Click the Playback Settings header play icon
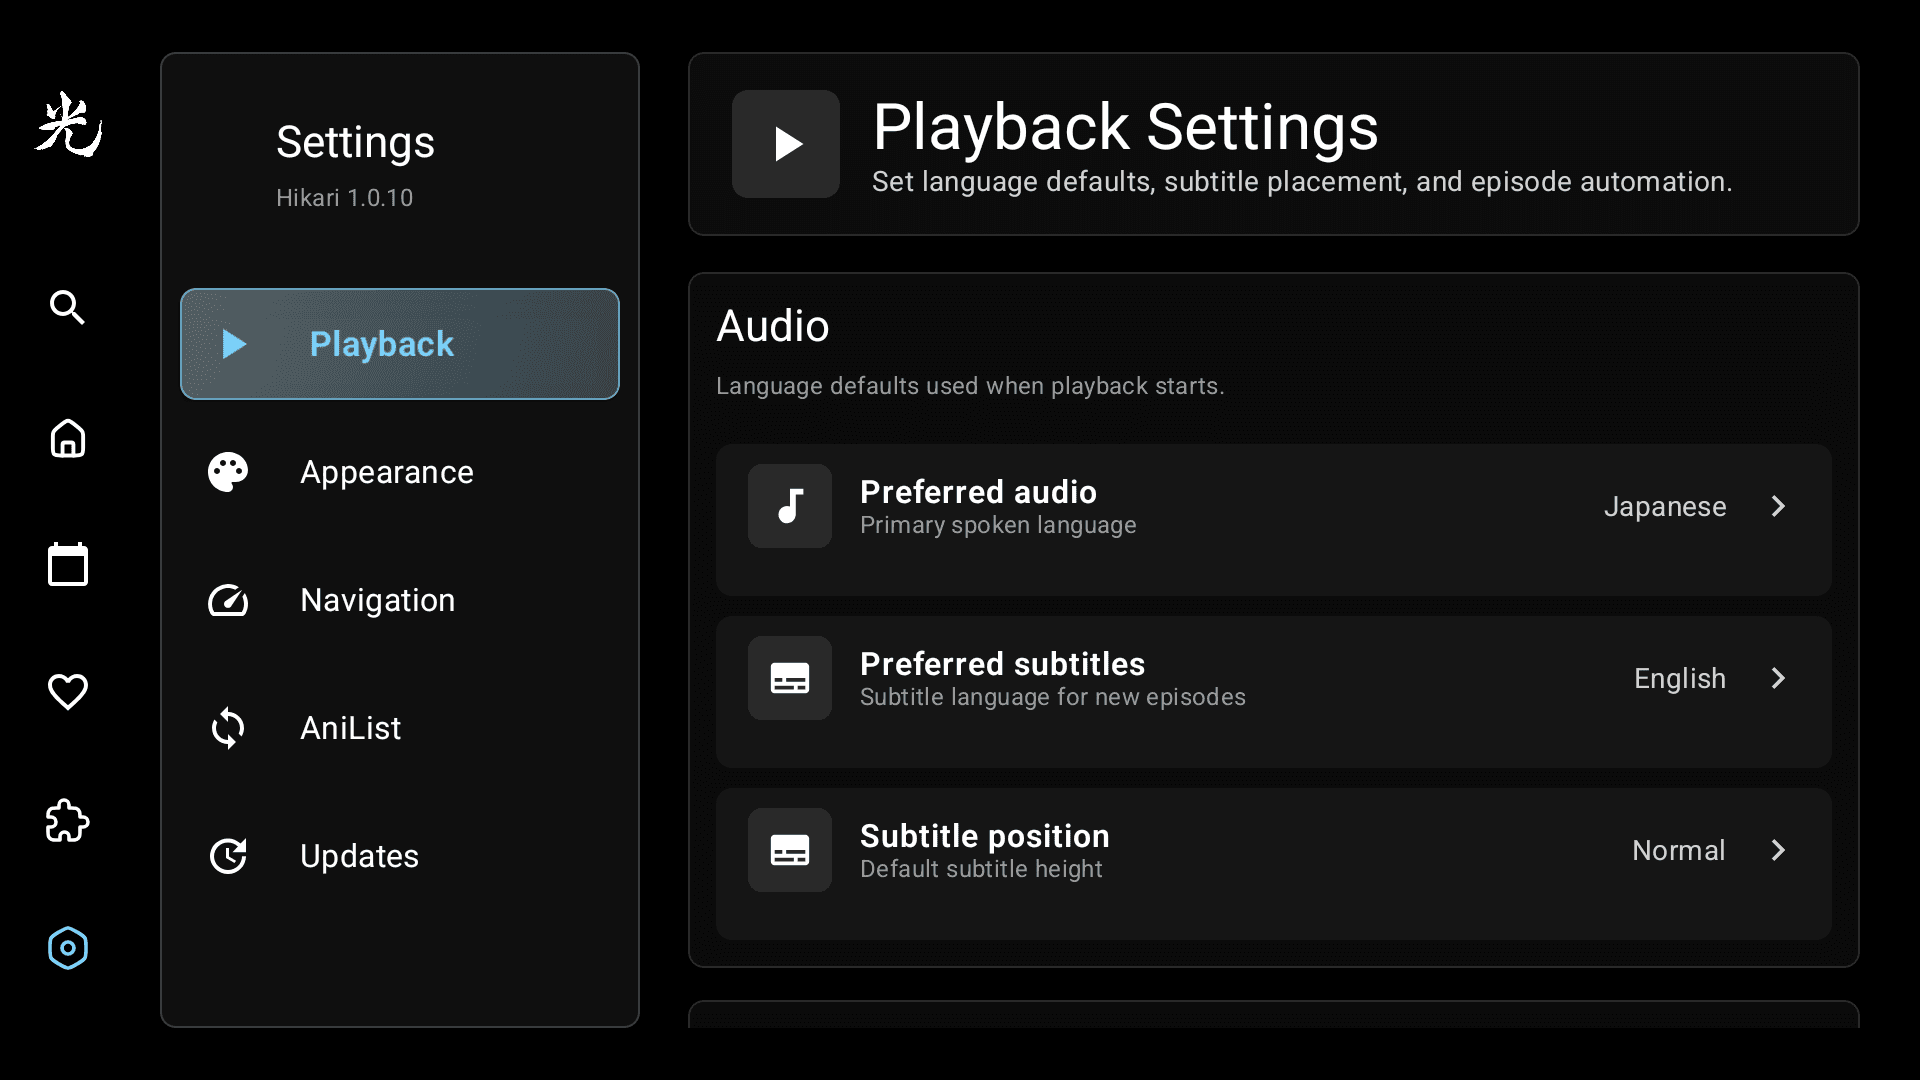Viewport: 1920px width, 1080px height. click(786, 144)
